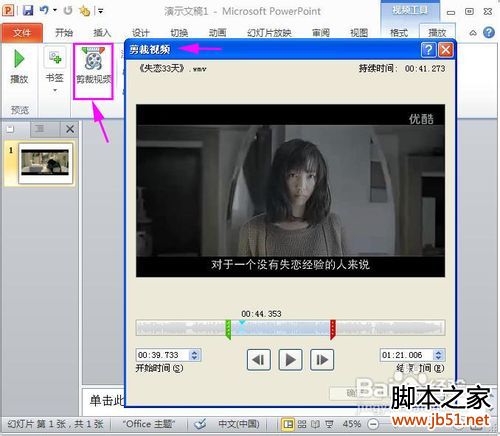
Task: Close the 剪裁视频 dialog
Action: pyautogui.click(x=446, y=50)
